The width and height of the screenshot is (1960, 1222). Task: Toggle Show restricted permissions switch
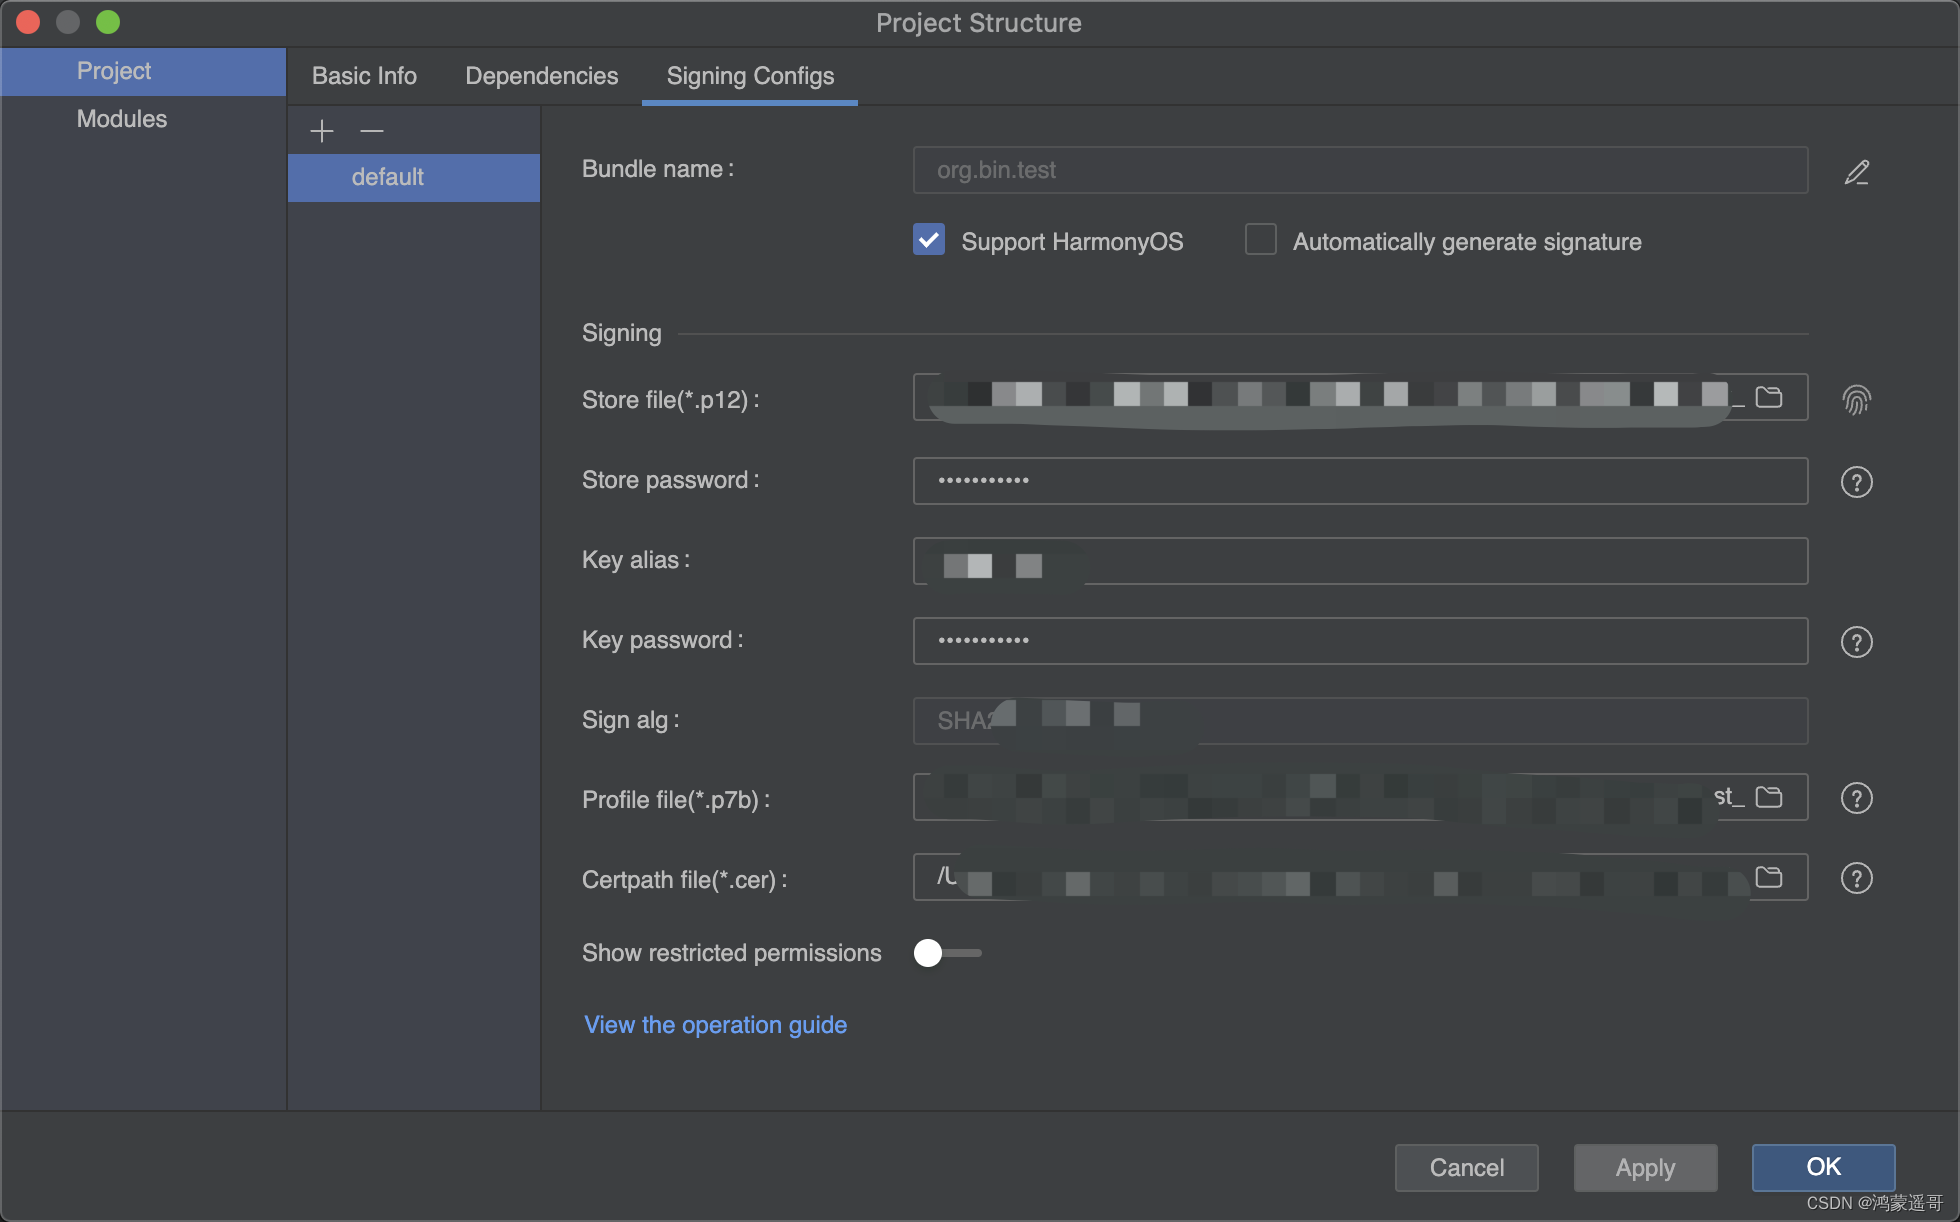946,953
